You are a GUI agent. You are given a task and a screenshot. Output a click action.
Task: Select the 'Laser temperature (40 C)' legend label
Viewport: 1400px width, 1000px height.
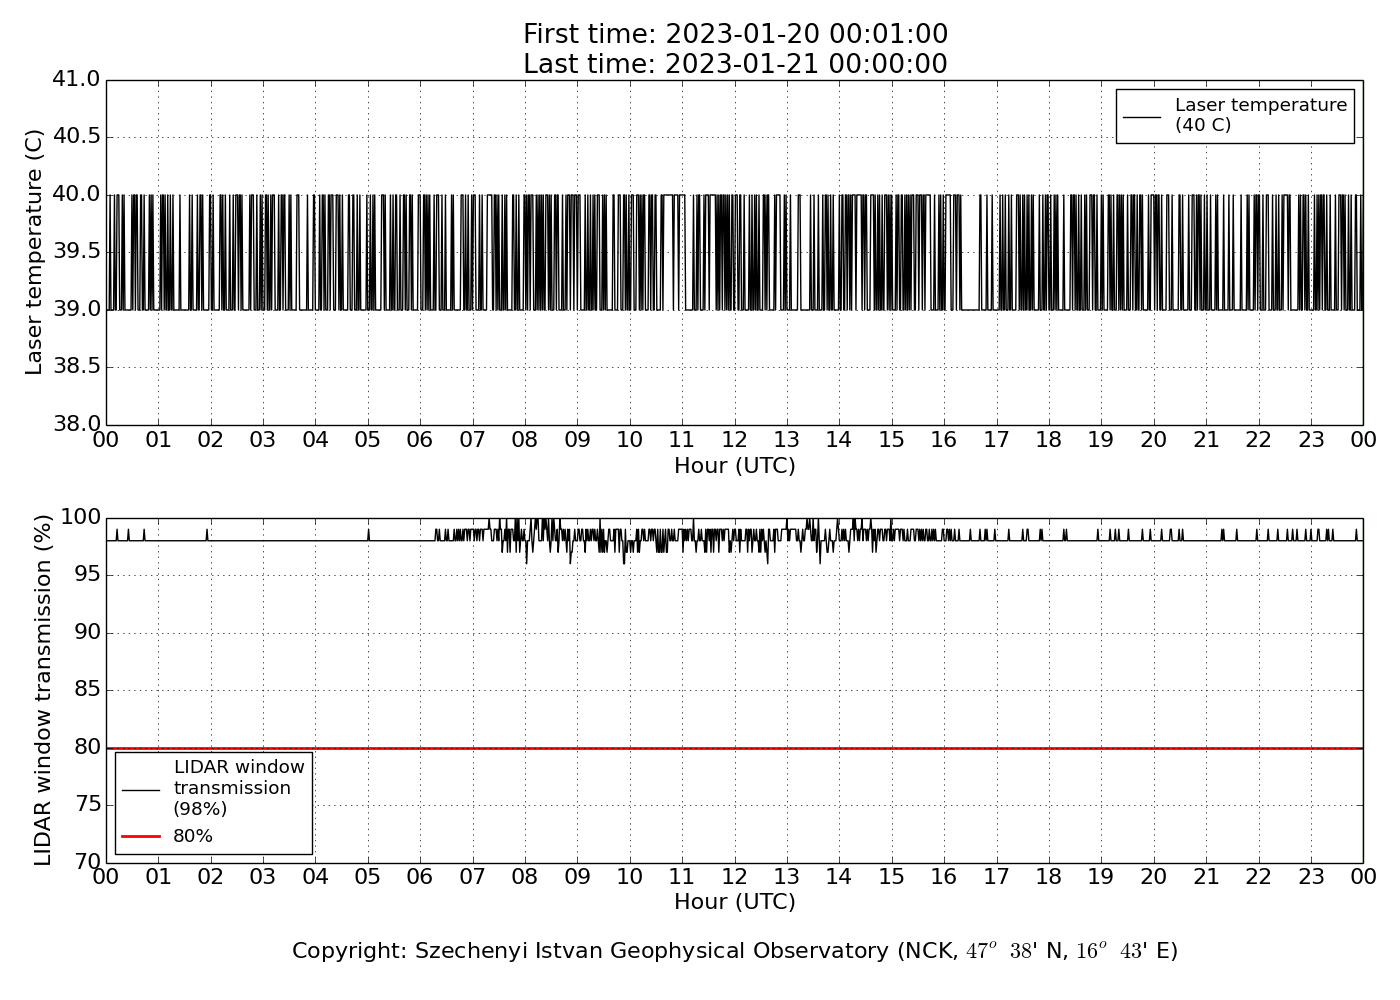pyautogui.click(x=1260, y=115)
